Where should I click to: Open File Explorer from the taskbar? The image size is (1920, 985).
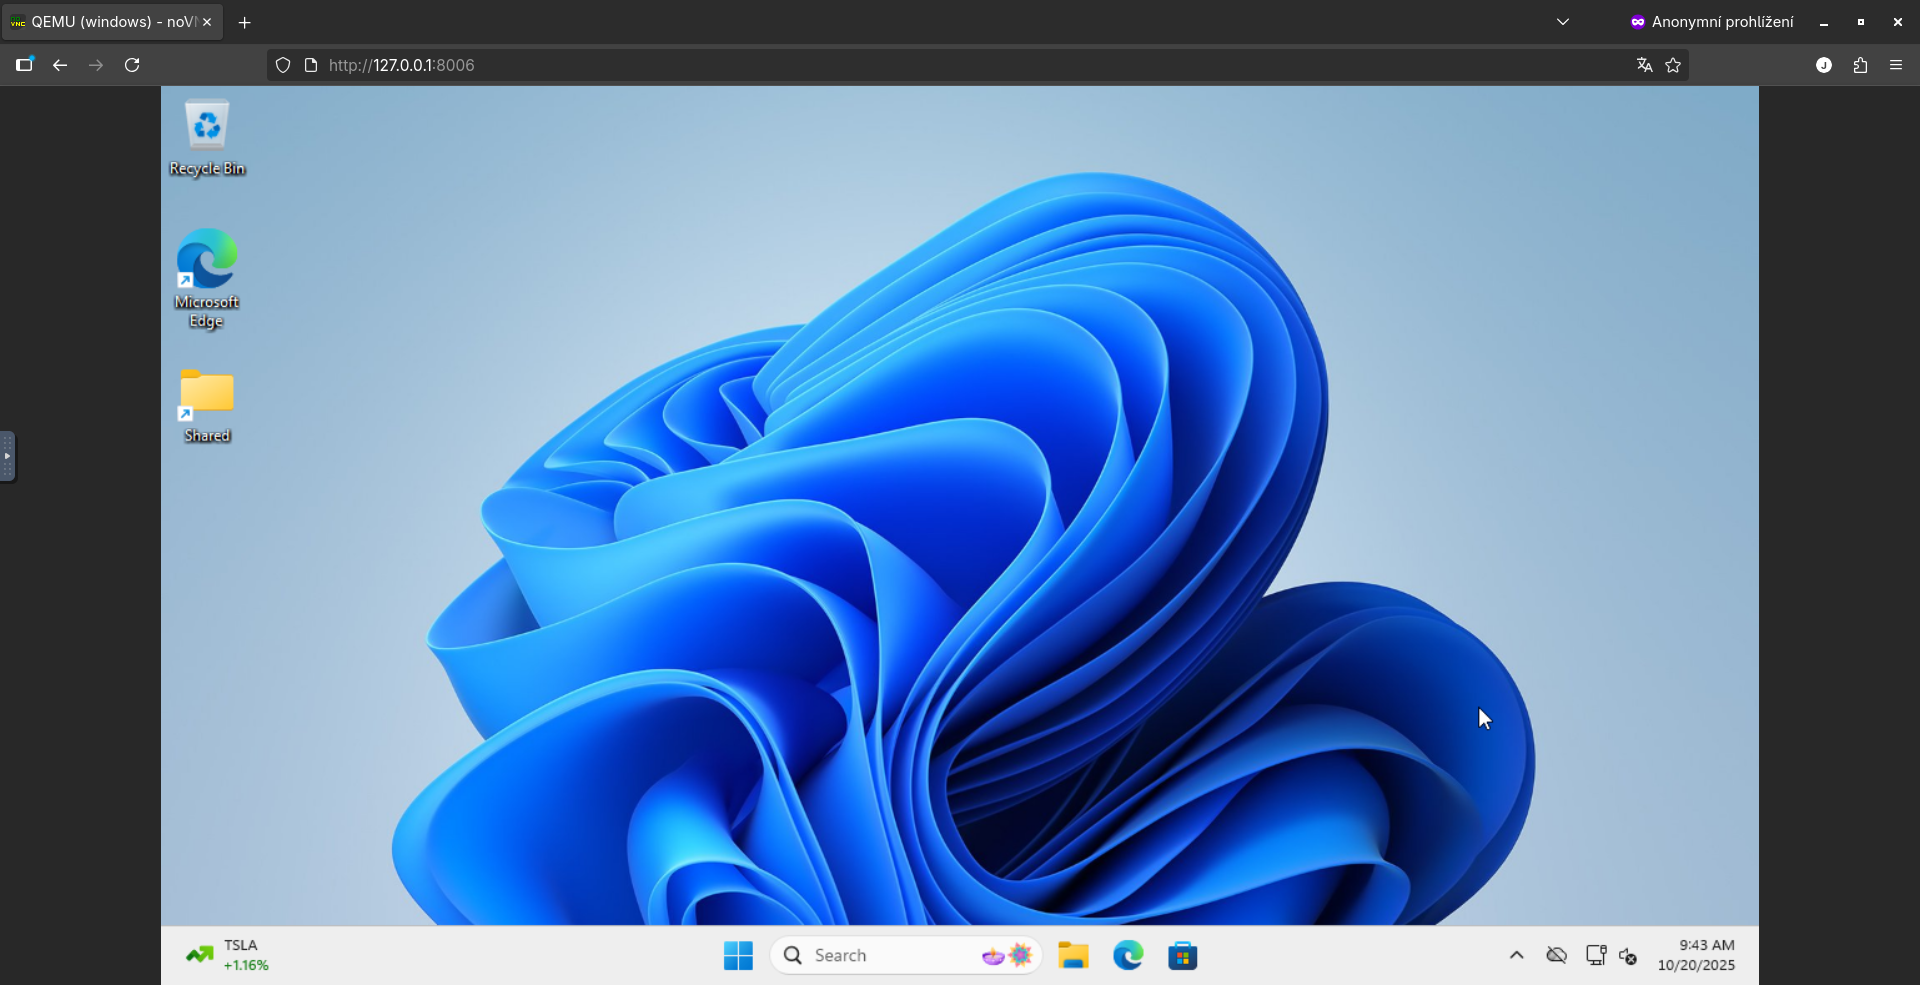tap(1073, 955)
